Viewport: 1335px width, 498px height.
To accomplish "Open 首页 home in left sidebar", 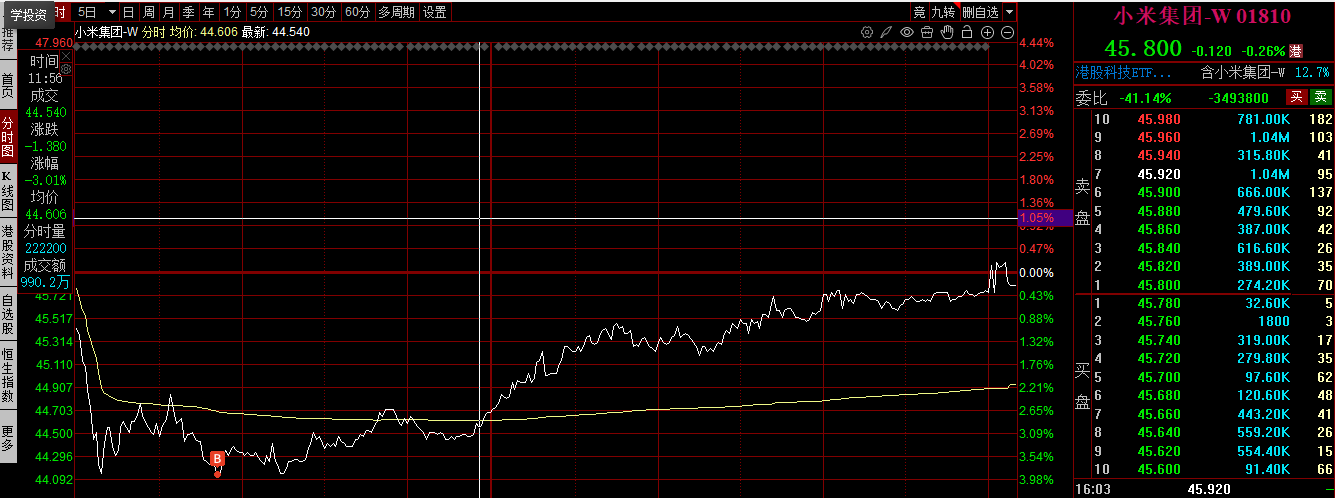I will [8, 84].
